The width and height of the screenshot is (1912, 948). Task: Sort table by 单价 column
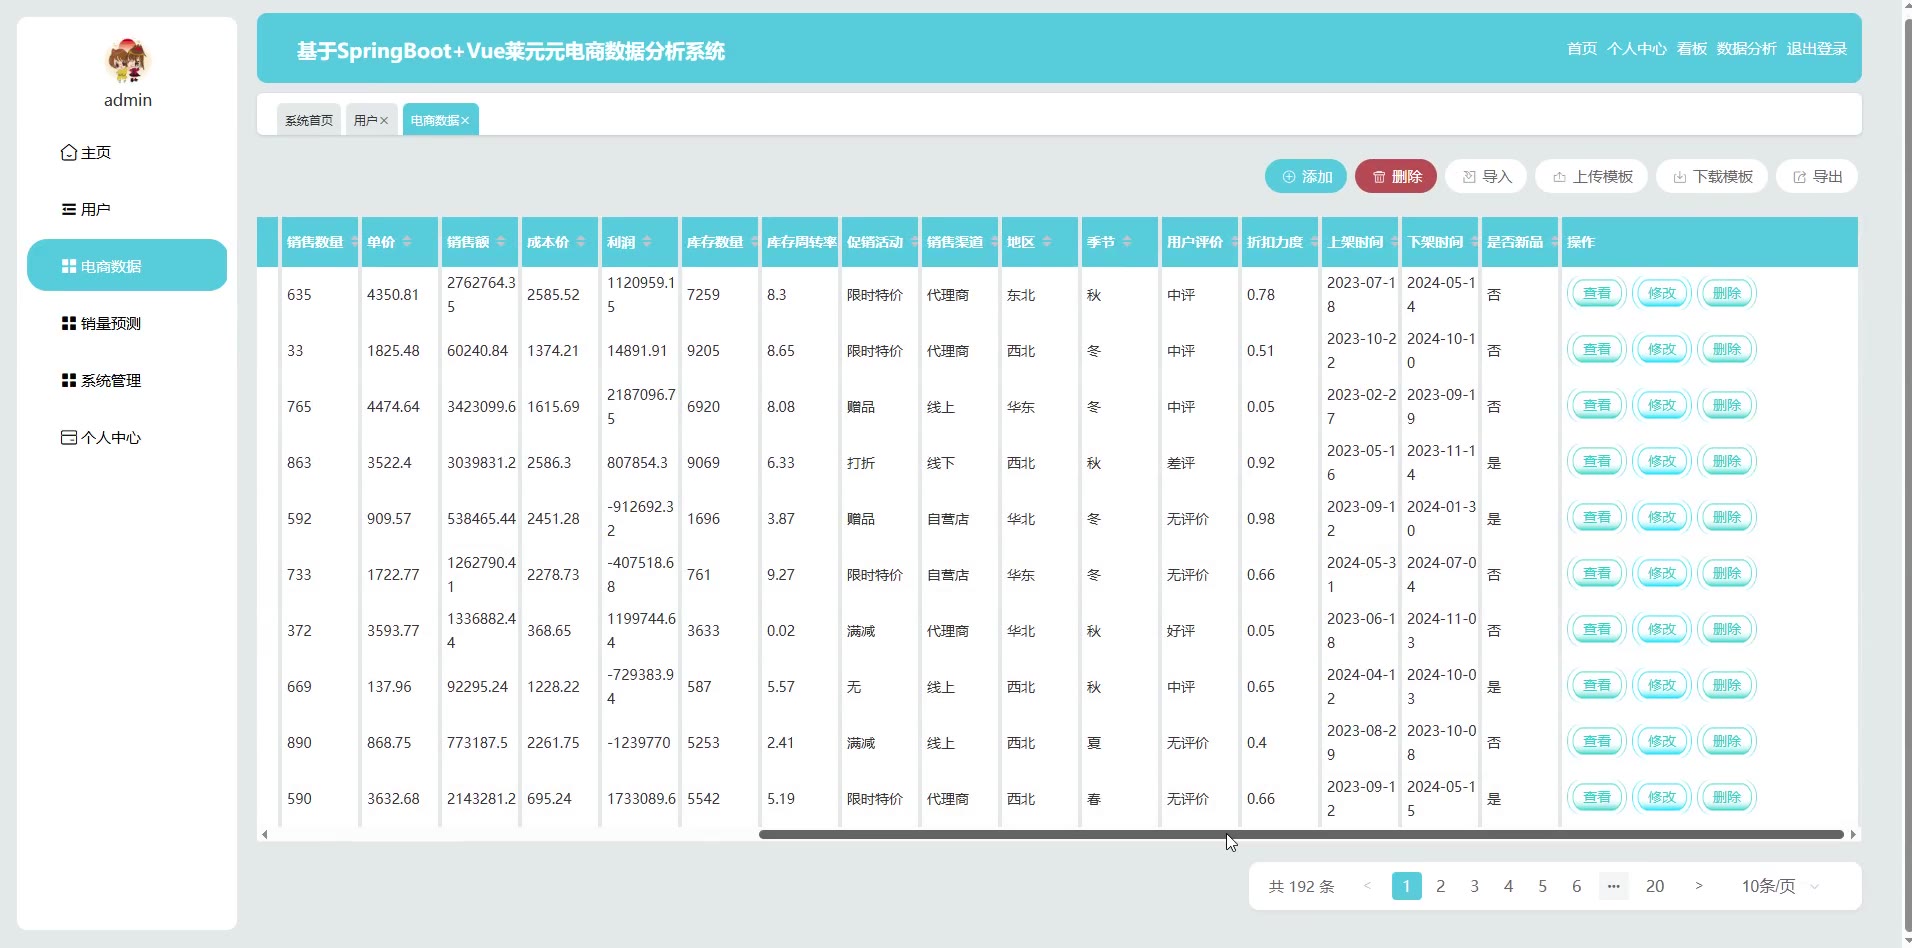point(407,242)
